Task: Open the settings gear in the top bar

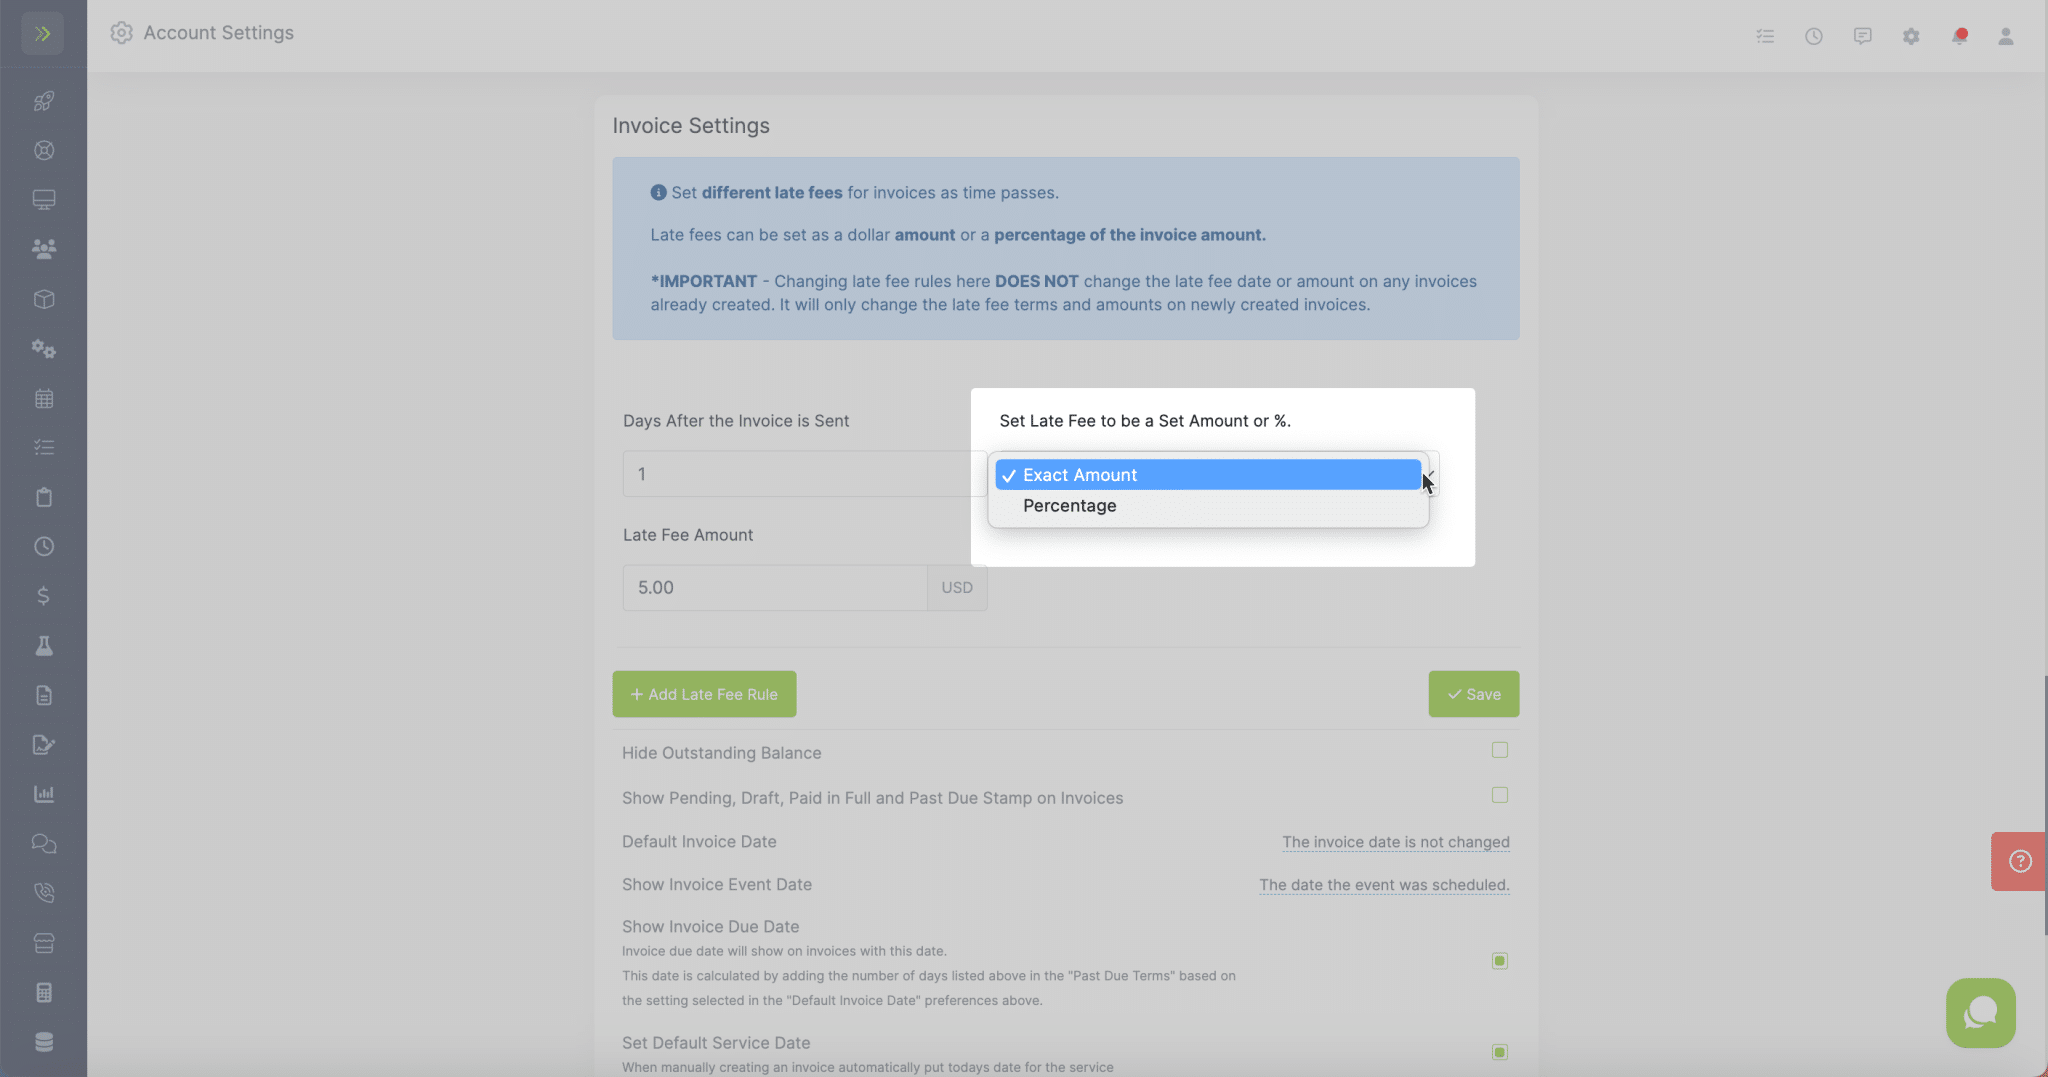Action: pos(1911,35)
